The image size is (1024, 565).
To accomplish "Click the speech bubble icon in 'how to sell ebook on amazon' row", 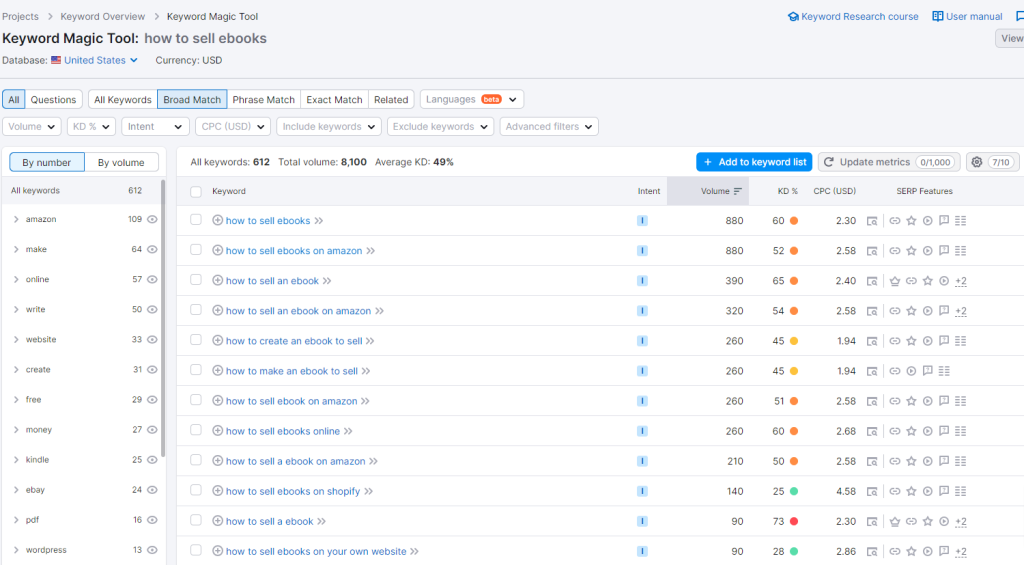I will (944, 401).
